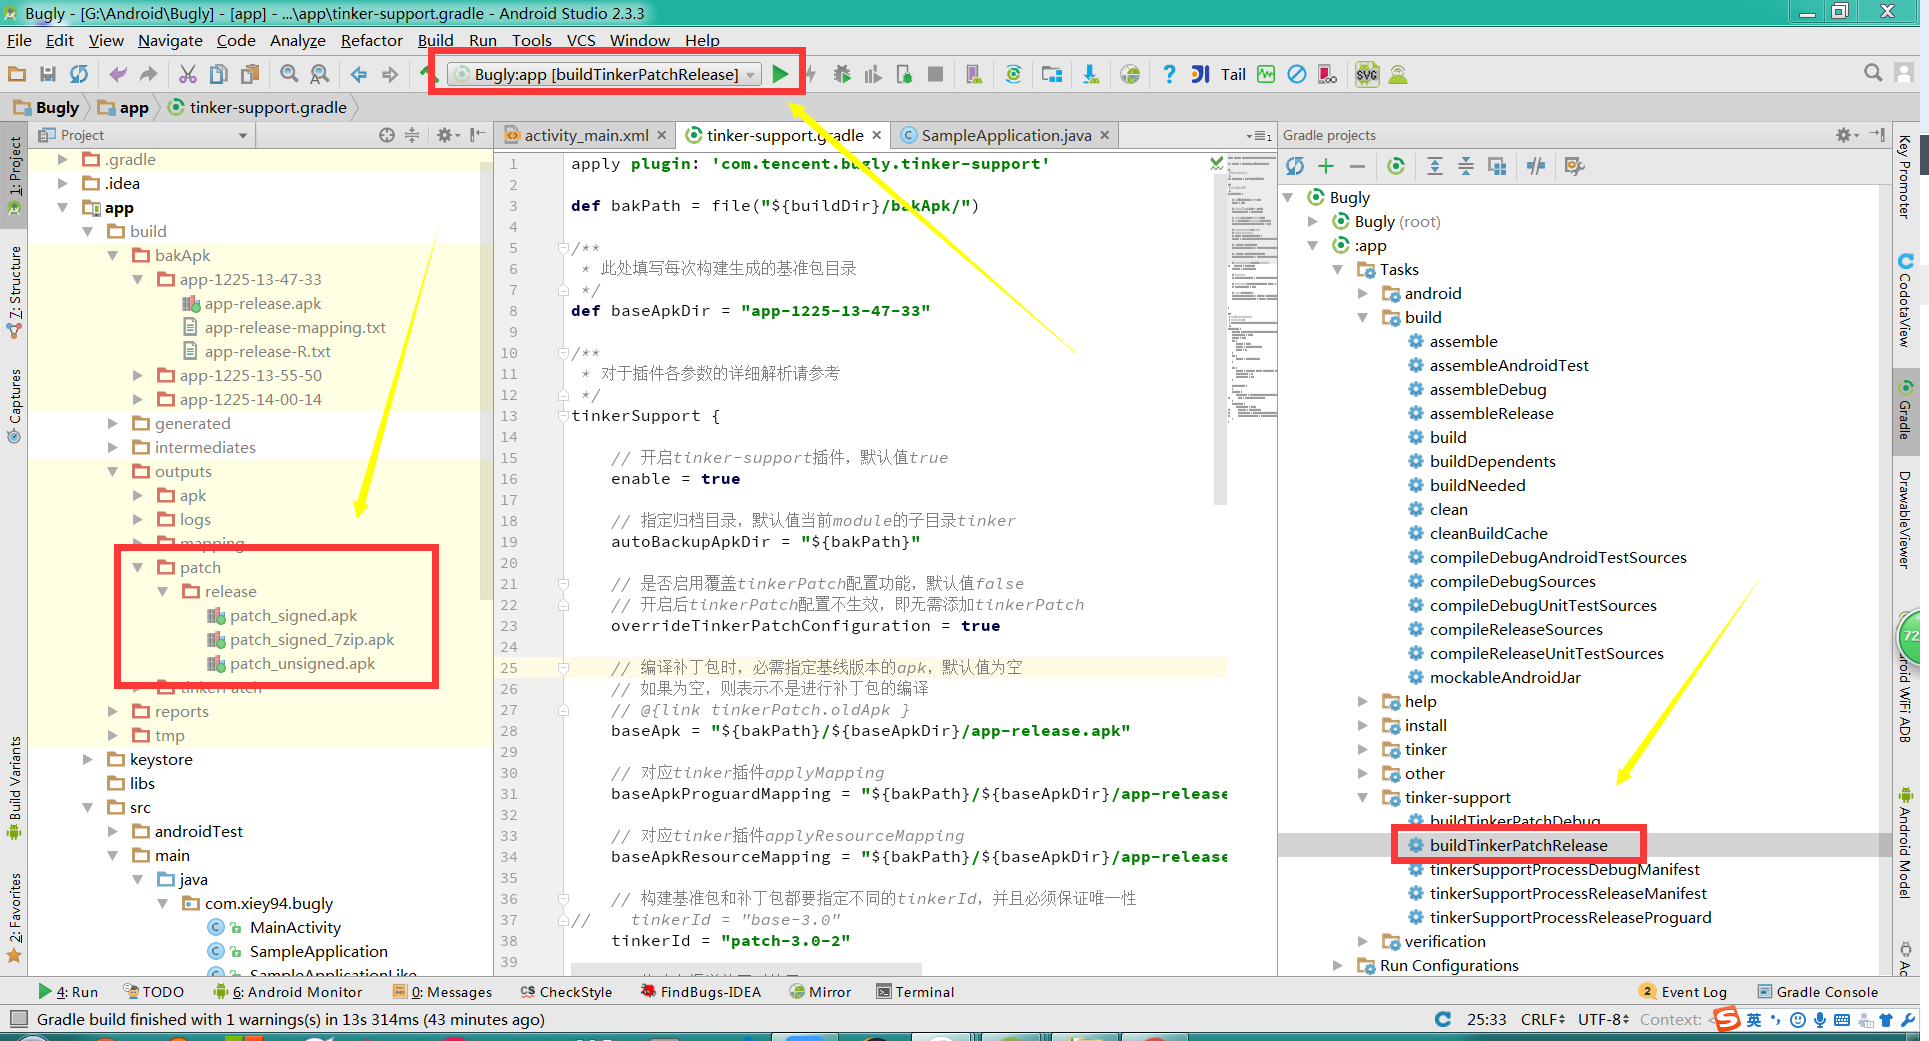1929x1041 pixels.
Task: Click Refresh all Gradle projects icon
Action: coord(1295,166)
